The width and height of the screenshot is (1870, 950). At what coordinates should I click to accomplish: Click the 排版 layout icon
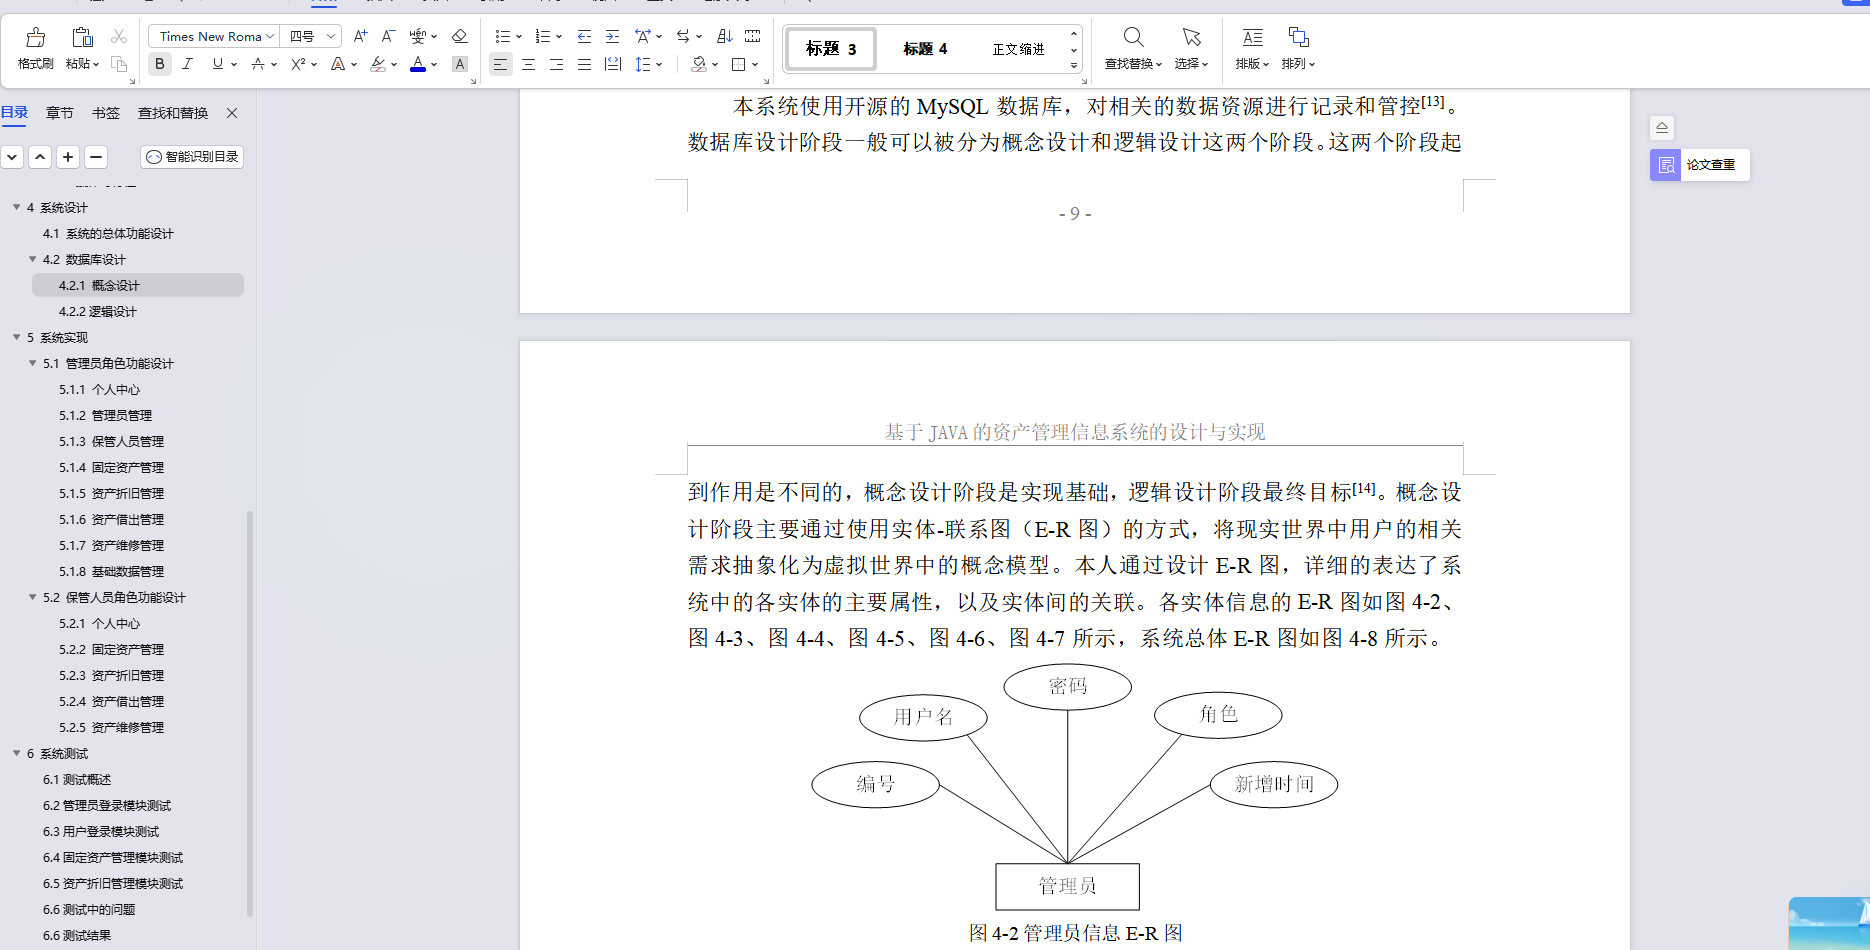click(x=1249, y=47)
